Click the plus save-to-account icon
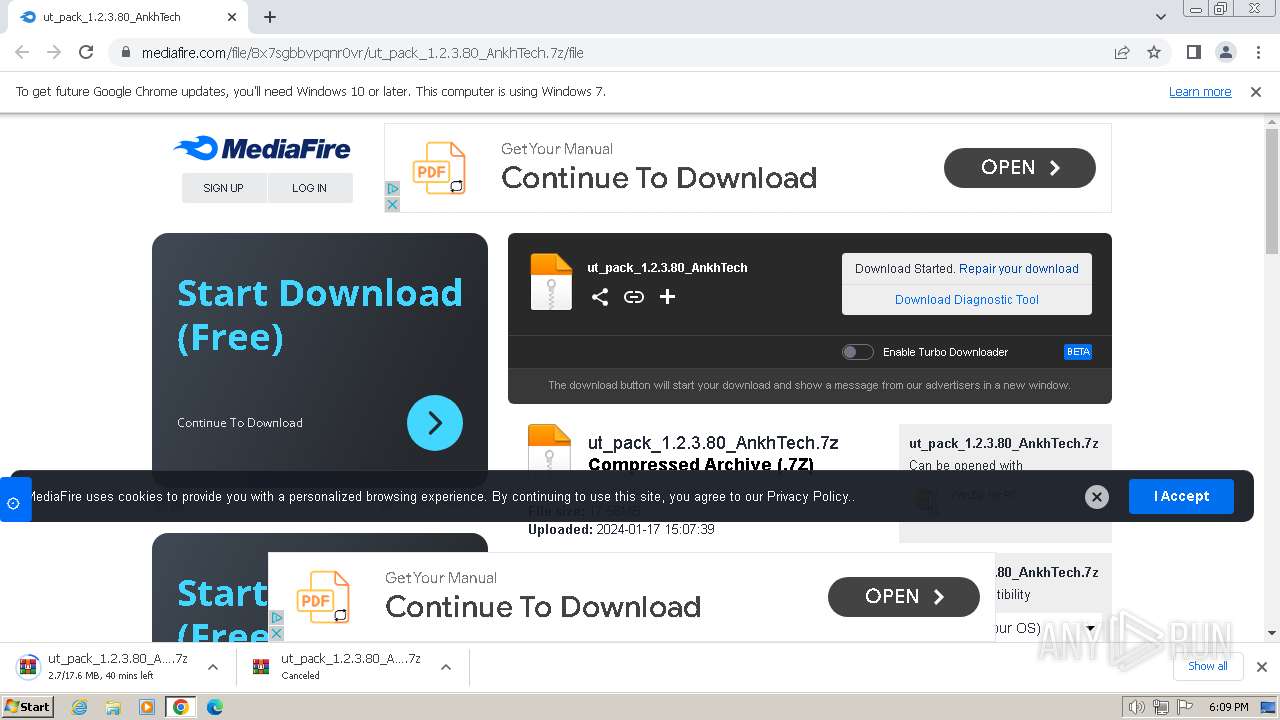Viewport: 1280px width, 720px height. tap(667, 297)
